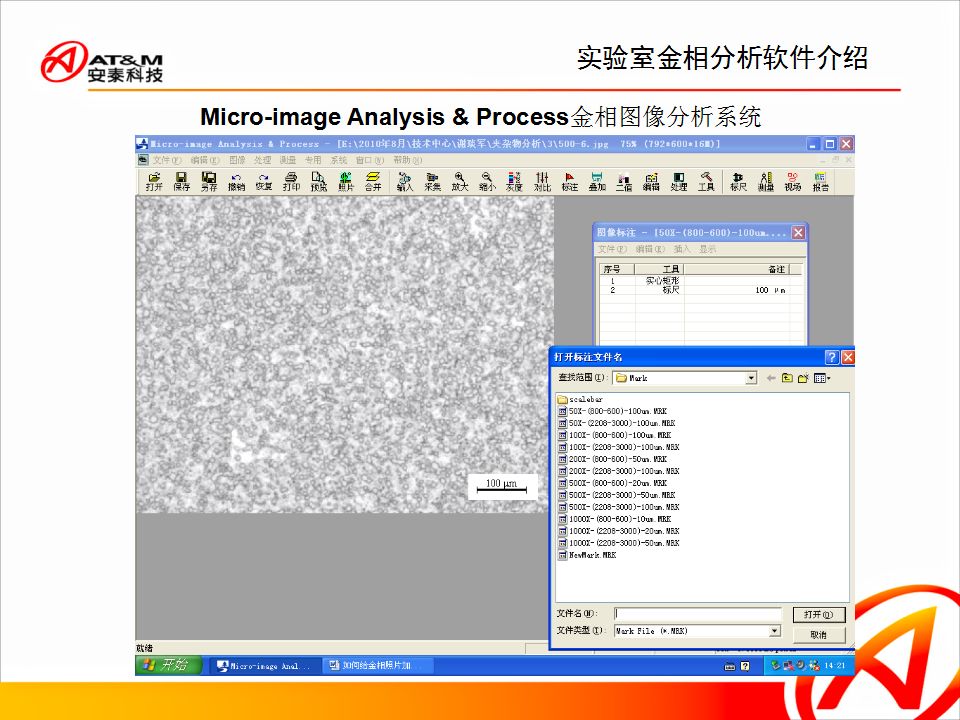The height and width of the screenshot is (720, 960).
Task: Click the 取消 cancel button
Action: pyautogui.click(x=818, y=634)
